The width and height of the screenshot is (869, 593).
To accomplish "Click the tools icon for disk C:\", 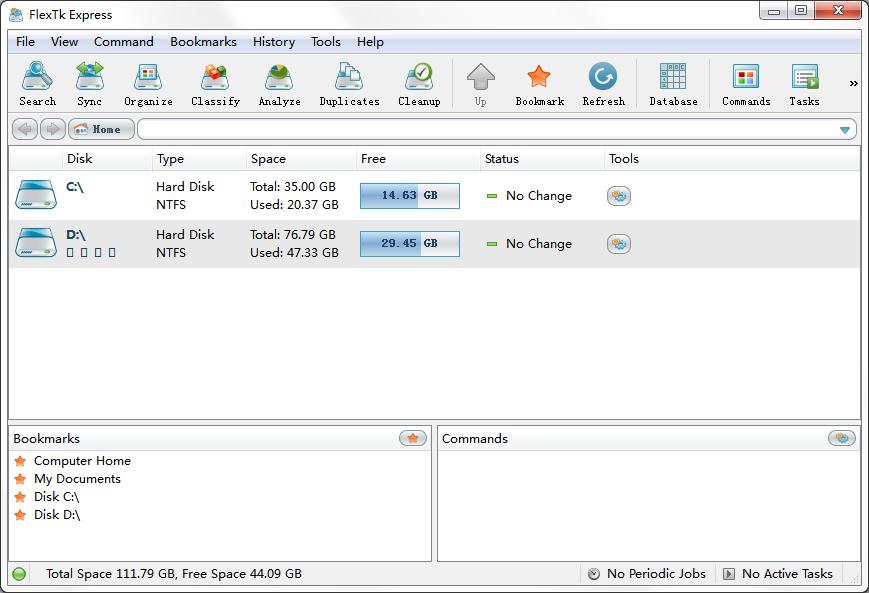I will (618, 196).
